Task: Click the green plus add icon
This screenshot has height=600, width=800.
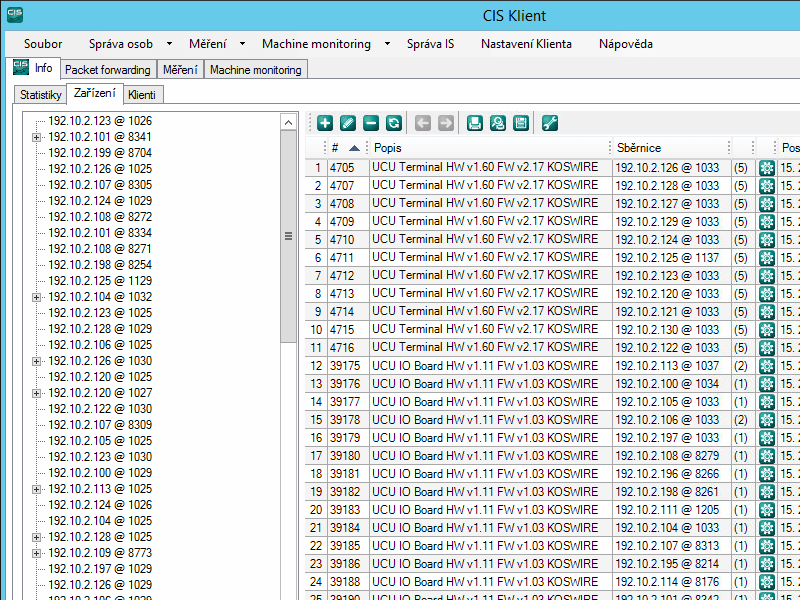Action: pos(325,123)
